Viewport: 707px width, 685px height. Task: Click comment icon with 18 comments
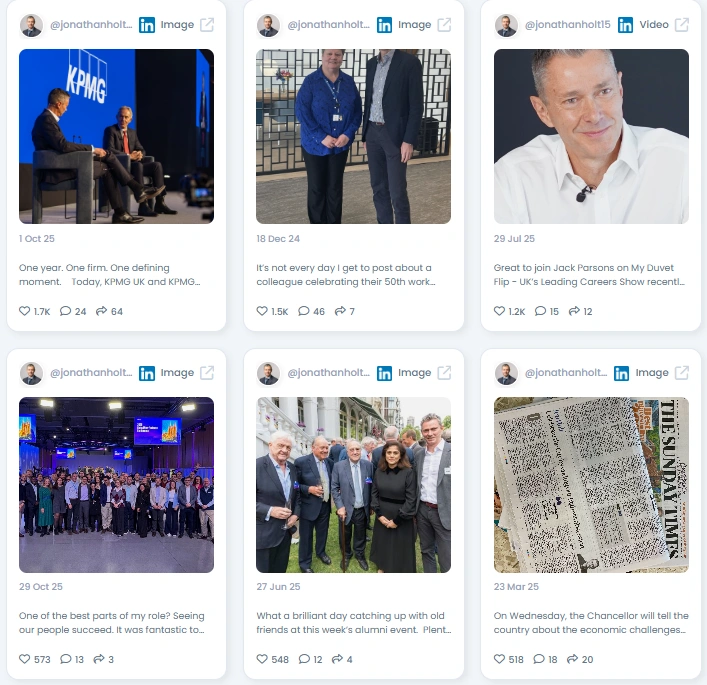(x=539, y=659)
